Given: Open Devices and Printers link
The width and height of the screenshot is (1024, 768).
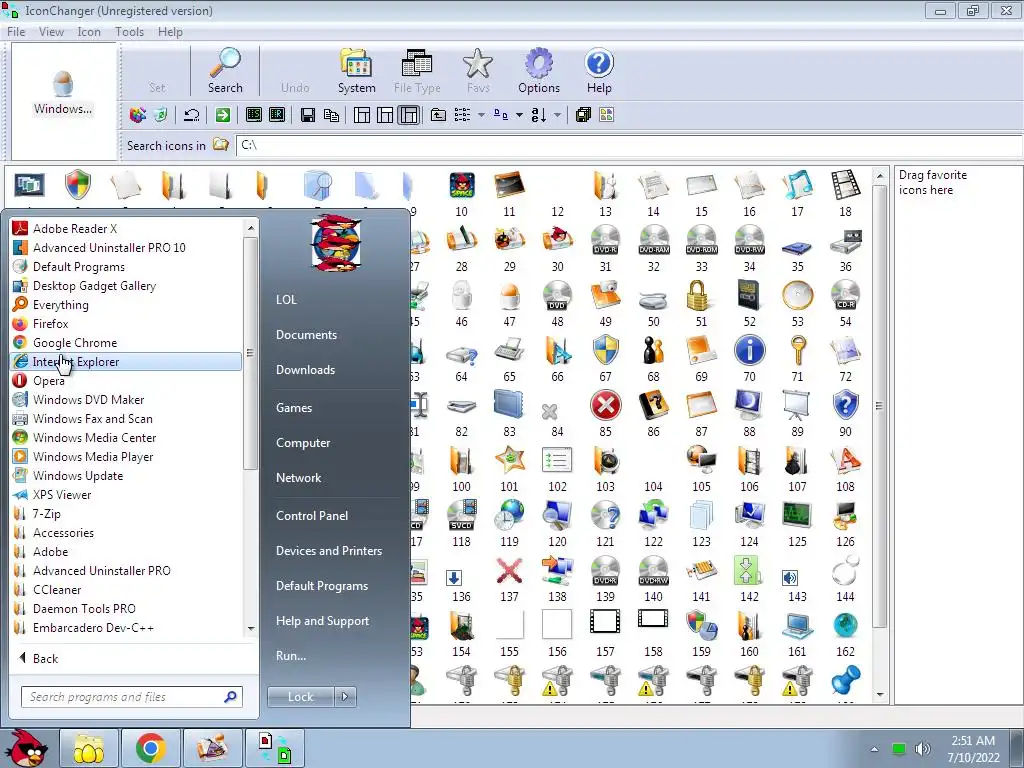Looking at the screenshot, I should (328, 551).
